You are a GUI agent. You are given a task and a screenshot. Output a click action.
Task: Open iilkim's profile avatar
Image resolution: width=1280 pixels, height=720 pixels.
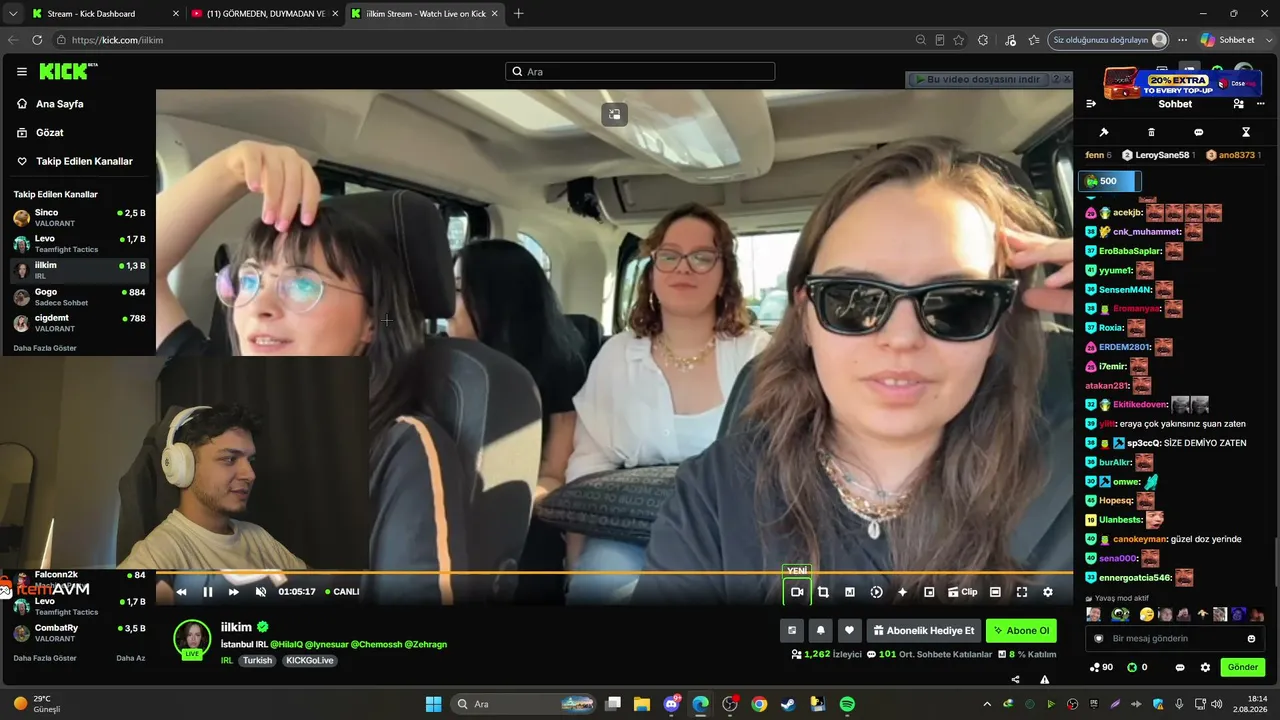[x=192, y=639]
